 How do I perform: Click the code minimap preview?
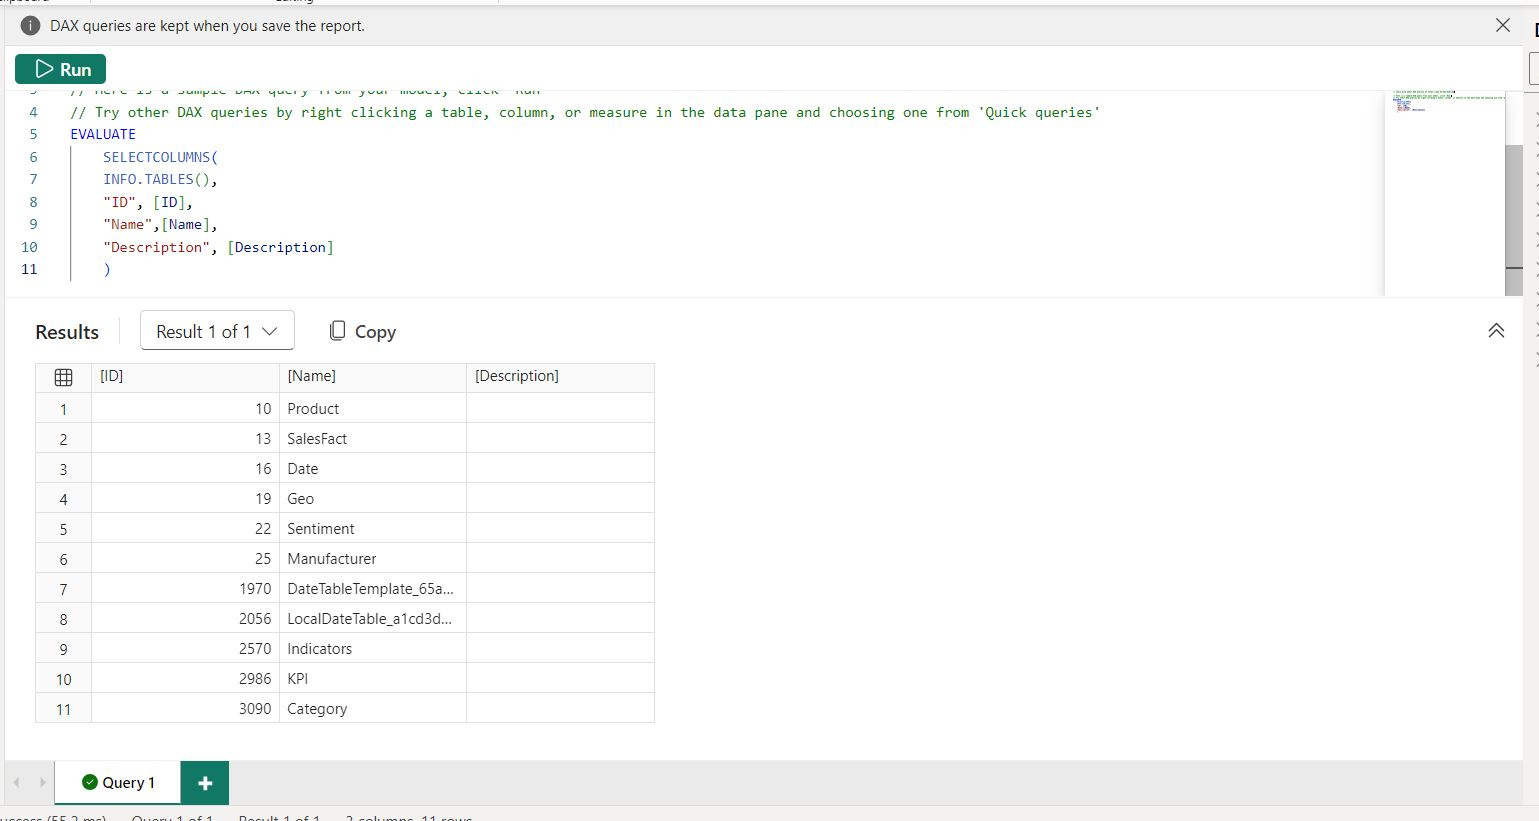coord(1444,193)
